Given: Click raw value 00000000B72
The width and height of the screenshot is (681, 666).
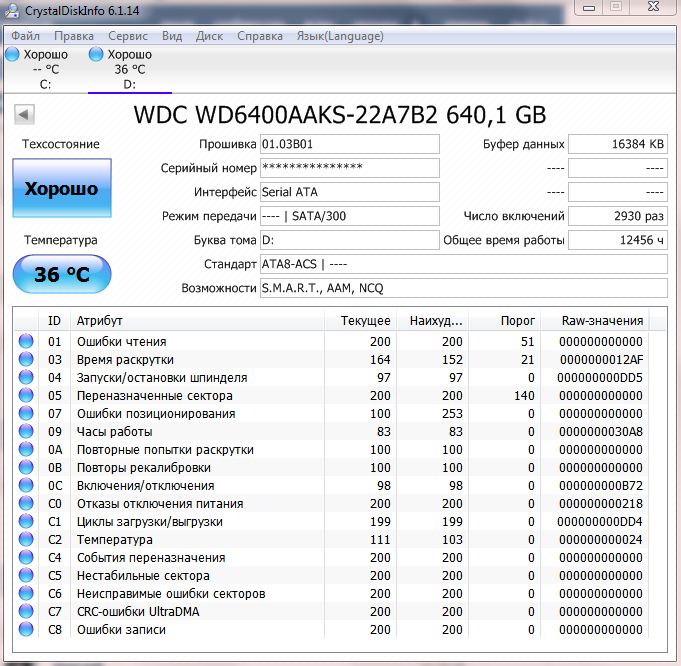Looking at the screenshot, I should (x=601, y=485).
